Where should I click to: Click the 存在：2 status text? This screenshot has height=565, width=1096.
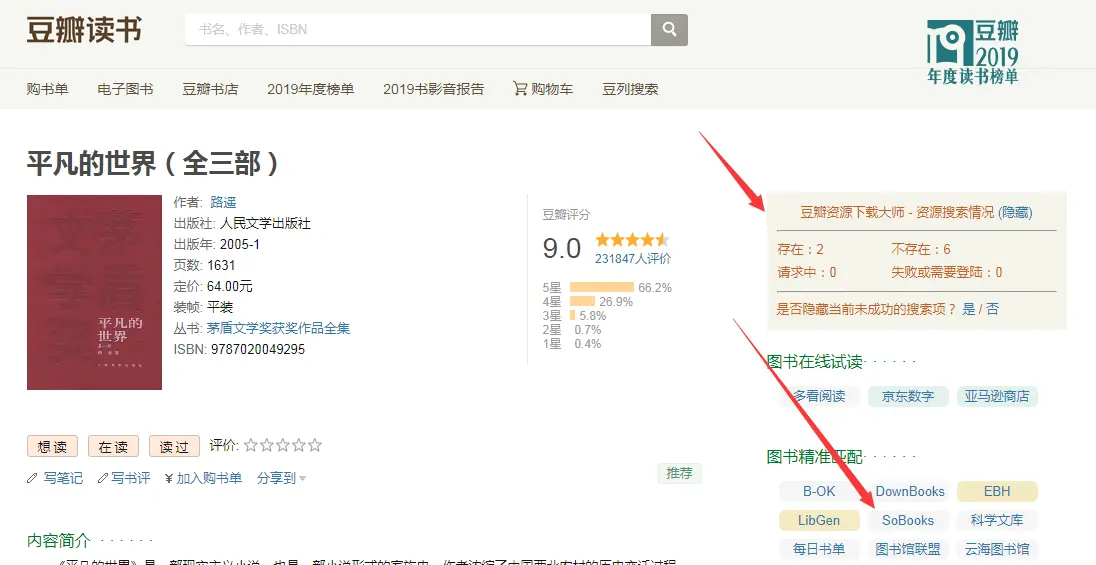pyautogui.click(x=800, y=250)
